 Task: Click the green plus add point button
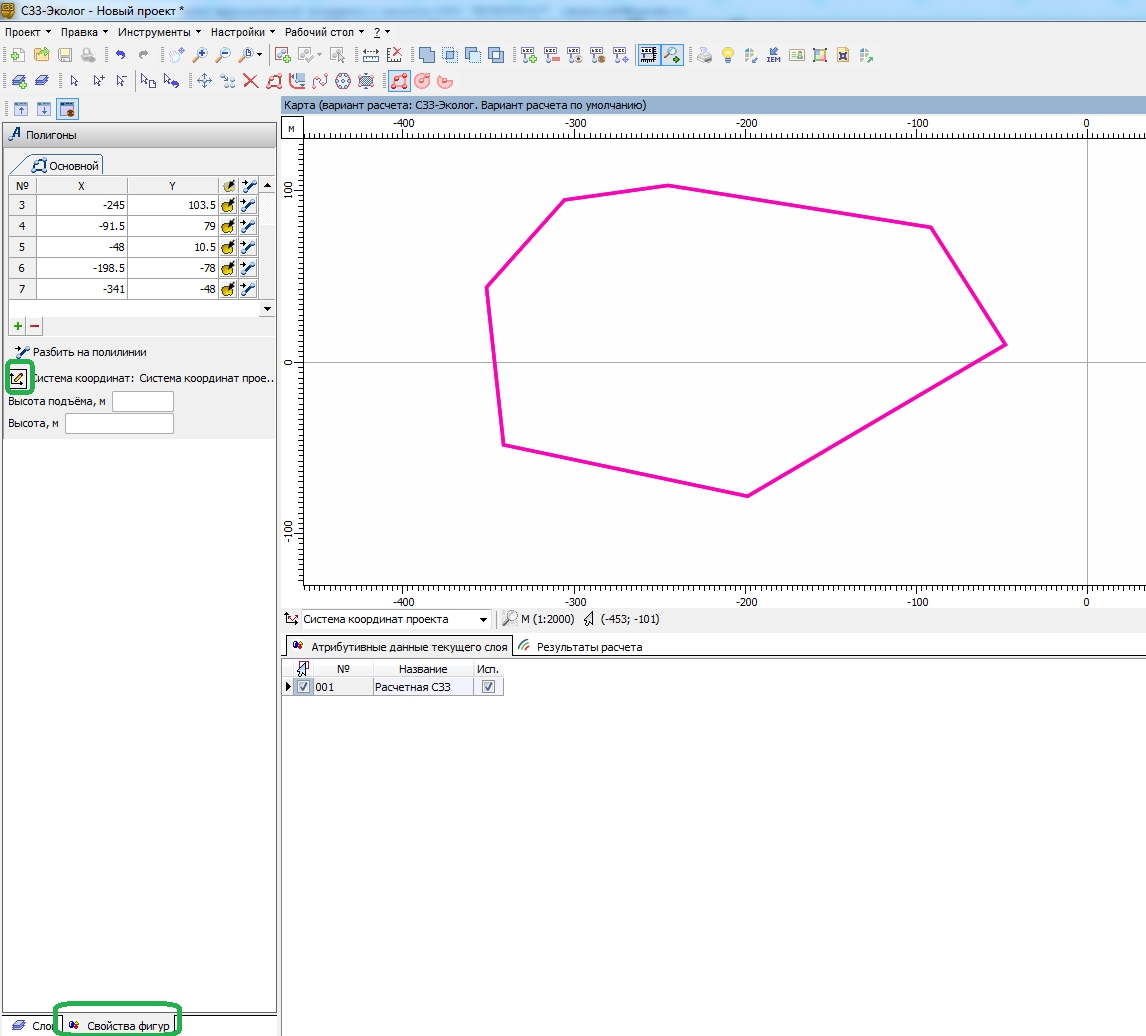(x=17, y=326)
